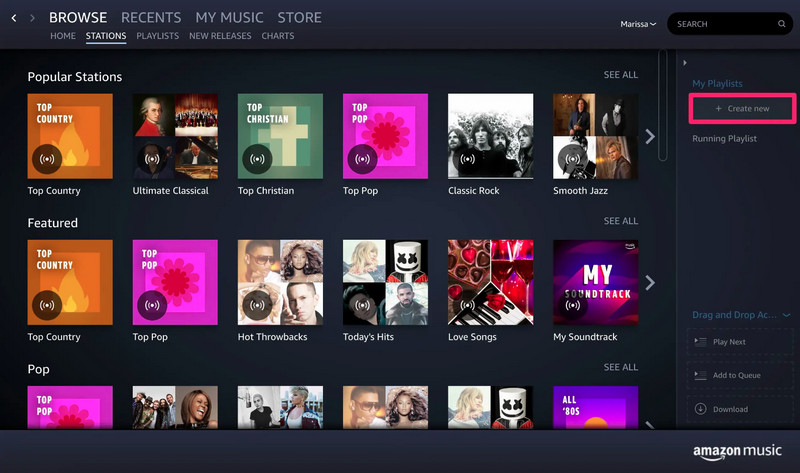This screenshot has width=800, height=473.
Task: Play the Ultimate Classical station
Action: [x=152, y=159]
